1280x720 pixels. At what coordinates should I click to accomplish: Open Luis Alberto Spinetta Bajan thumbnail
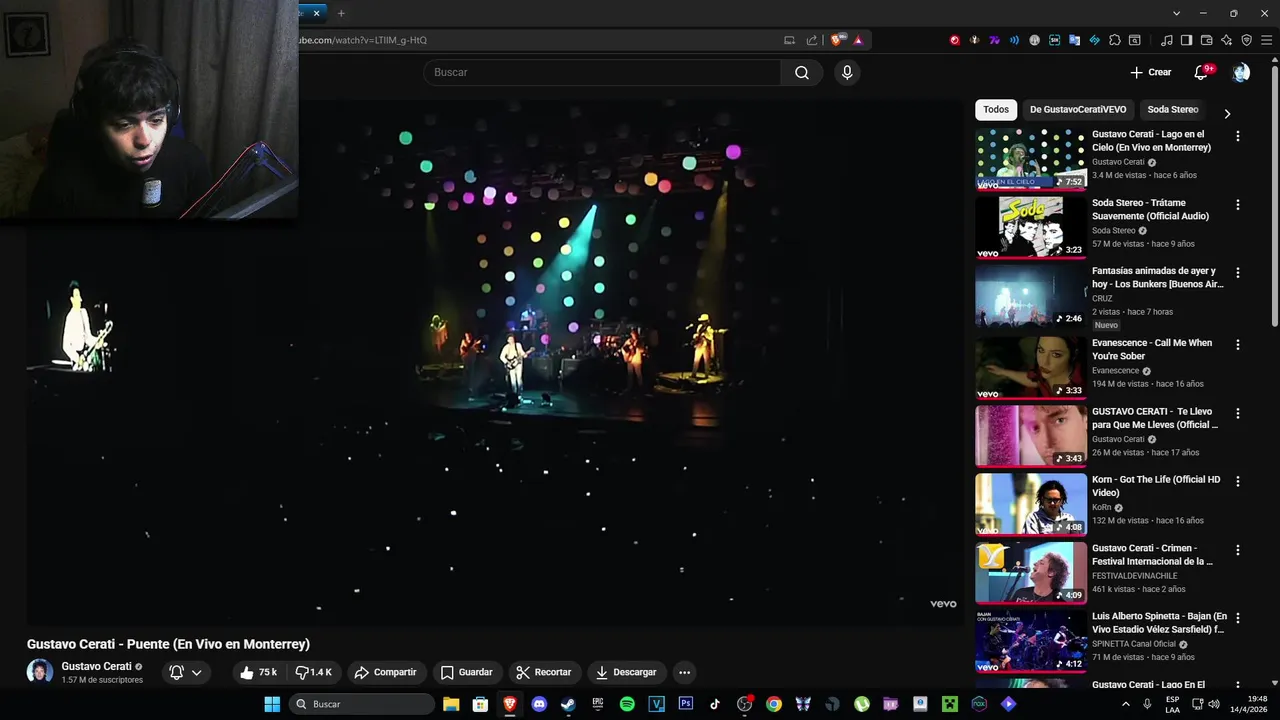point(1031,641)
